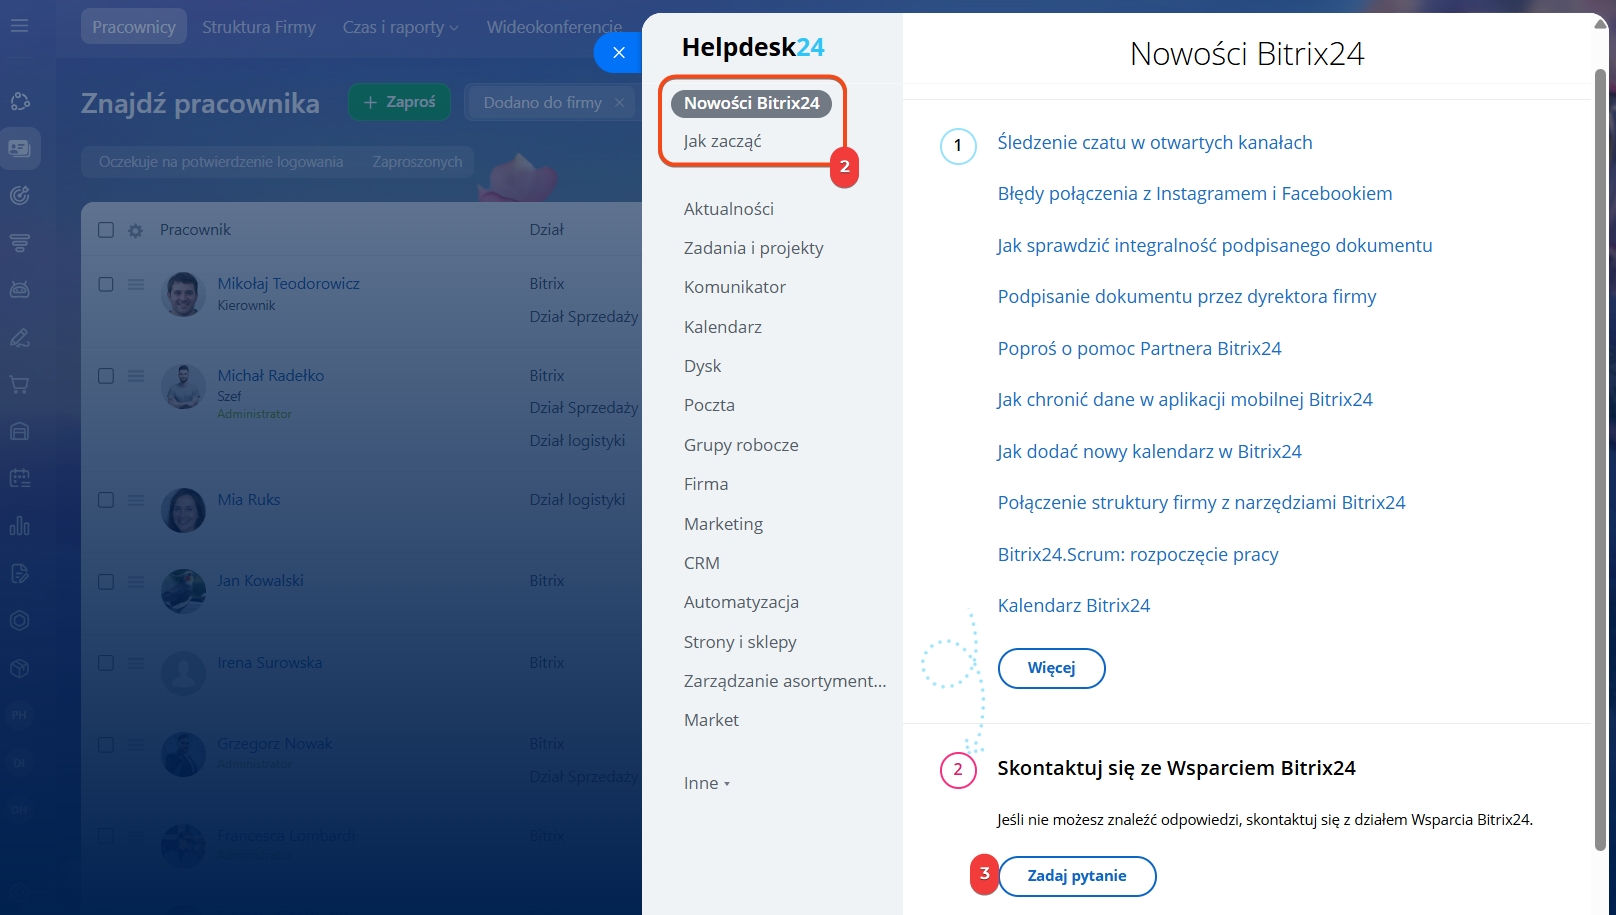Click Mikołaj Teodorowicz's avatar photo
Screen dimensions: 1616x915
point(183,294)
